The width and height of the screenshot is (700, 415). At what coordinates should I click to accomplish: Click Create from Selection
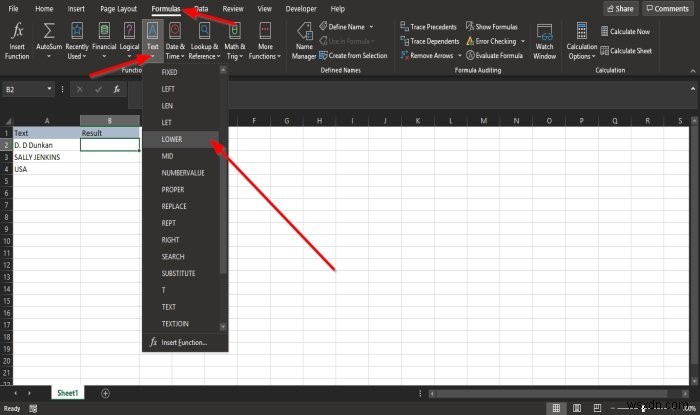coord(353,55)
